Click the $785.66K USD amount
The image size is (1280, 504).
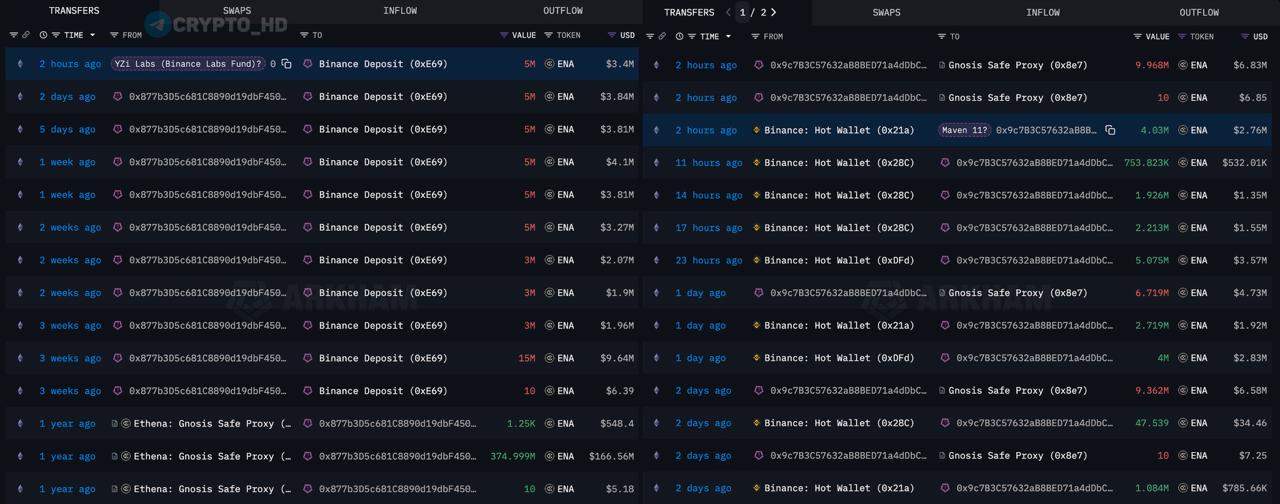[x=1245, y=489]
